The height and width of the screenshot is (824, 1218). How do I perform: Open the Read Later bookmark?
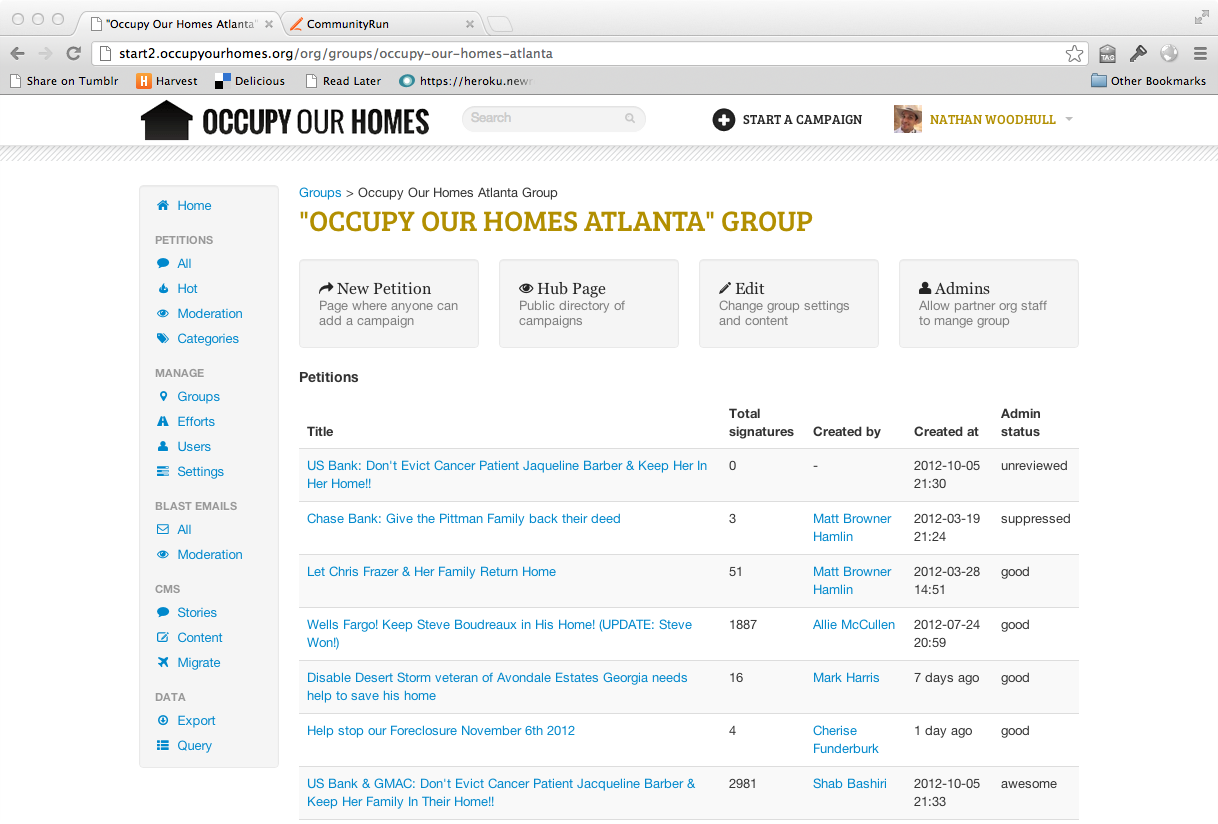(x=343, y=81)
